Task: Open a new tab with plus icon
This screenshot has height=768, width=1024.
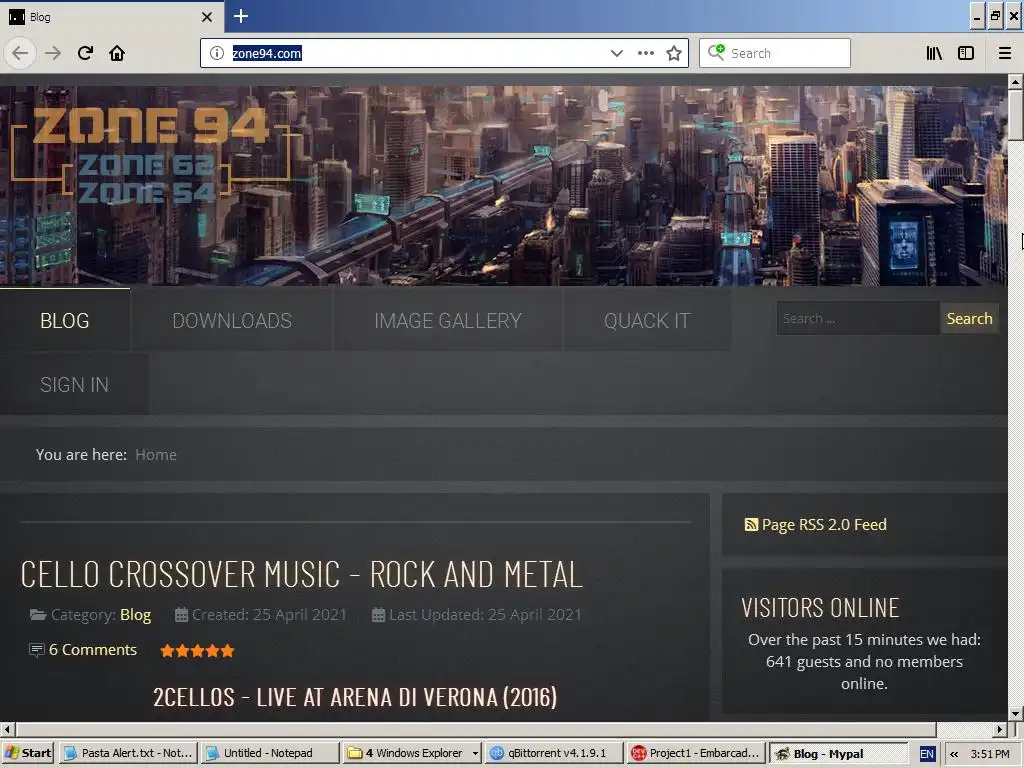Action: coord(241,16)
